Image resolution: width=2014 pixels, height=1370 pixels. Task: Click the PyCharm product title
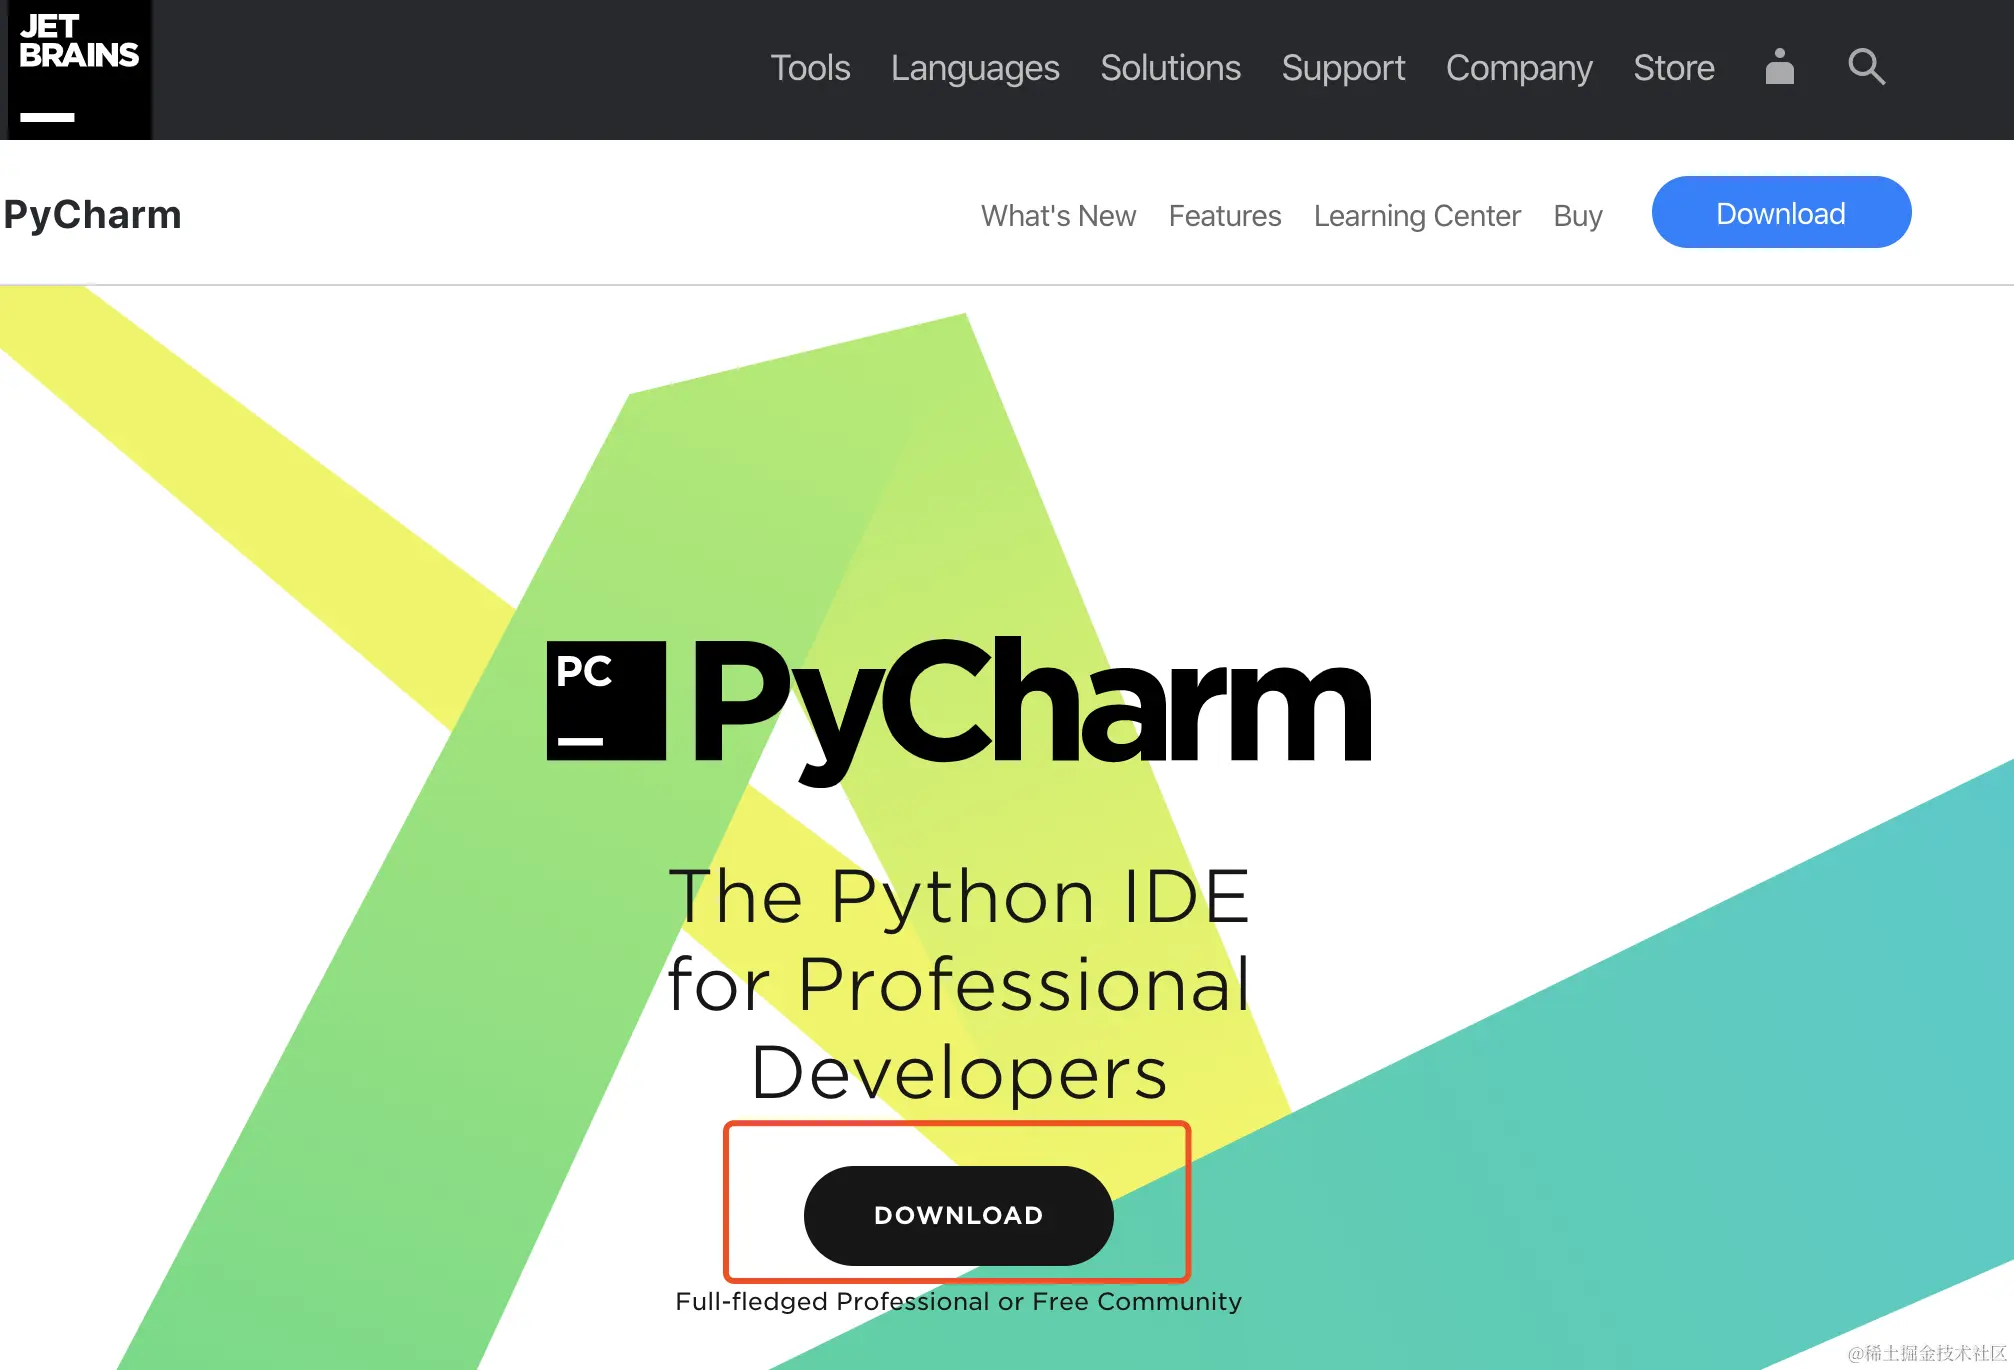tap(92, 215)
